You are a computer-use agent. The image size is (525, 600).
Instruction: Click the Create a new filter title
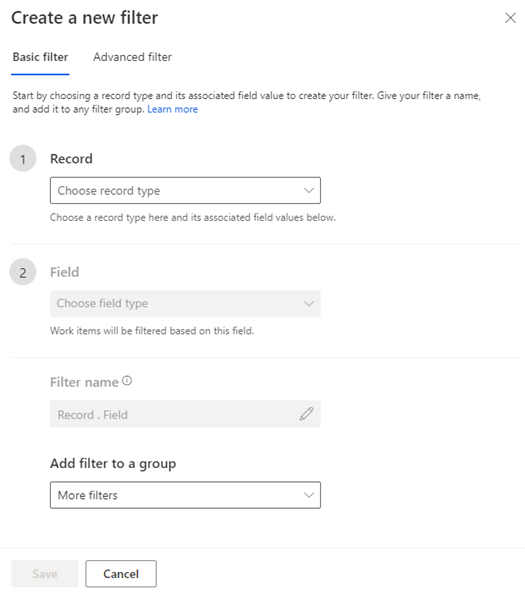[85, 18]
